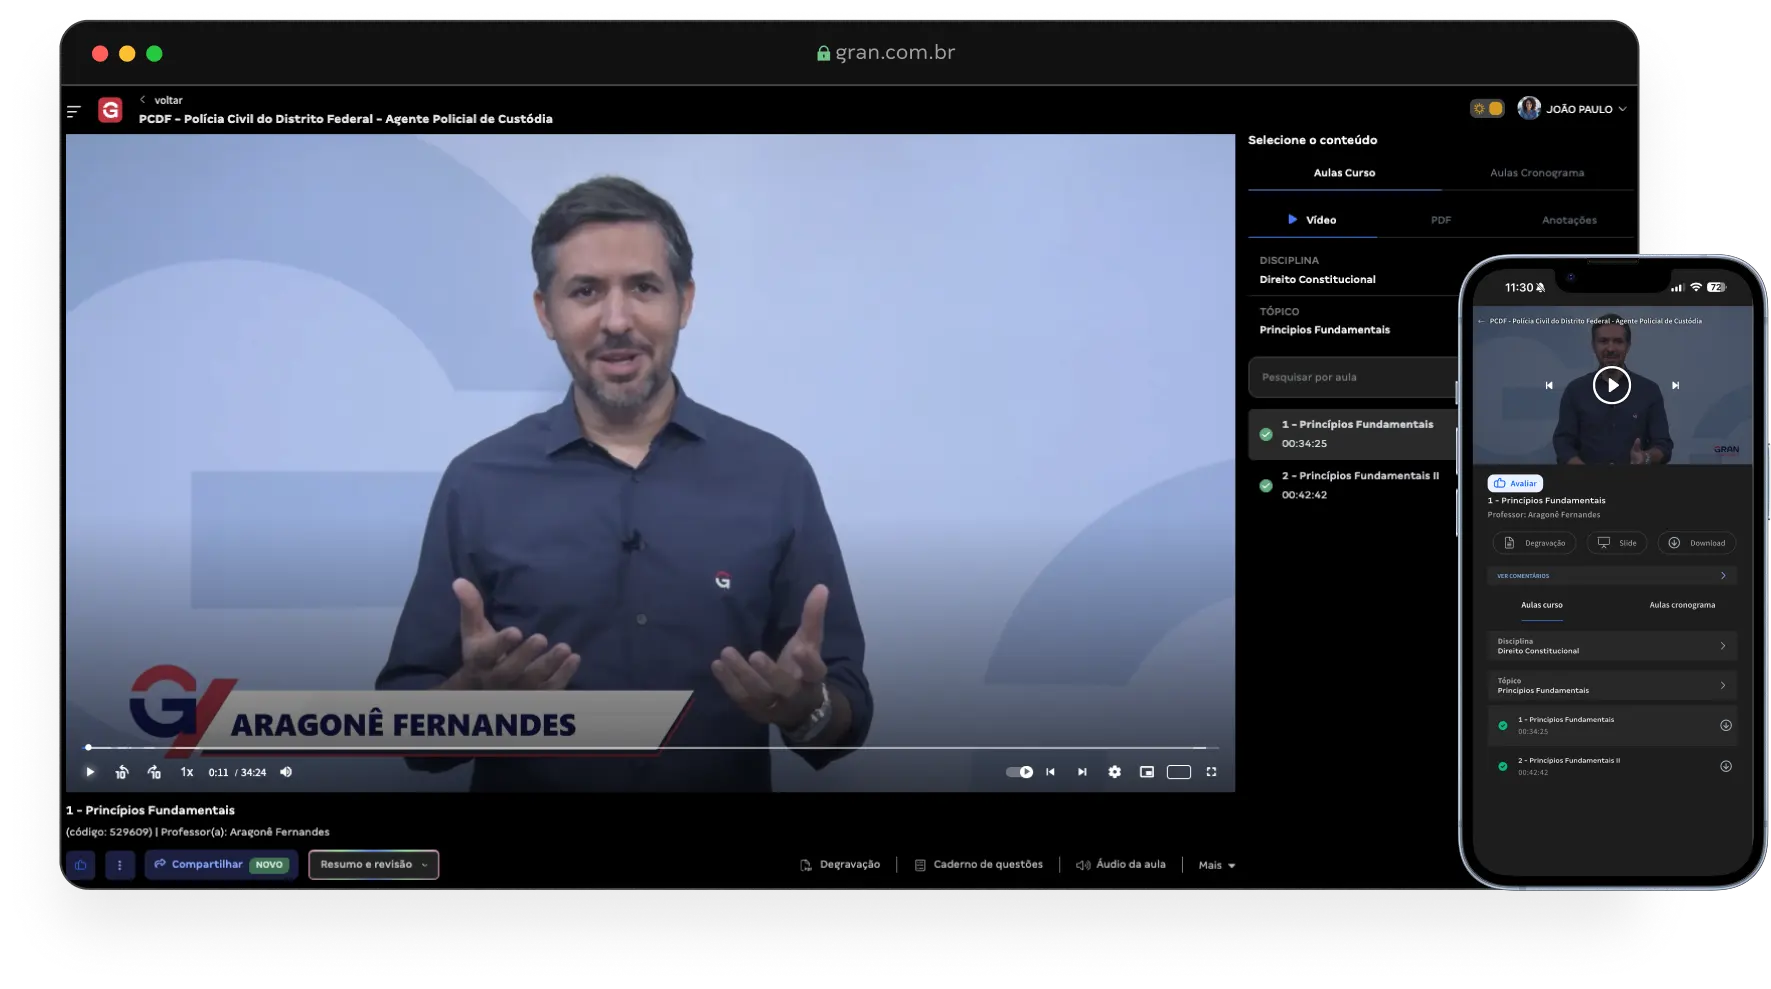This screenshot has width=1771, height=989.
Task: Toggle autoplay in the video player
Action: [1019, 771]
